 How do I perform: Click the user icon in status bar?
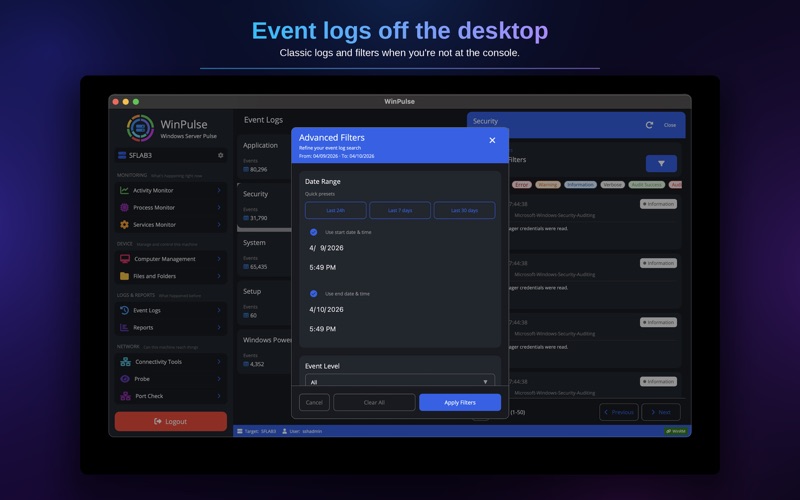click(x=285, y=431)
